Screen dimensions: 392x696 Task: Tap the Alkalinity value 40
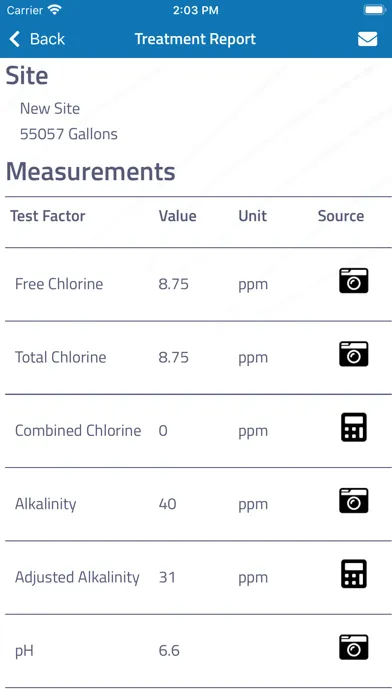pyautogui.click(x=167, y=504)
